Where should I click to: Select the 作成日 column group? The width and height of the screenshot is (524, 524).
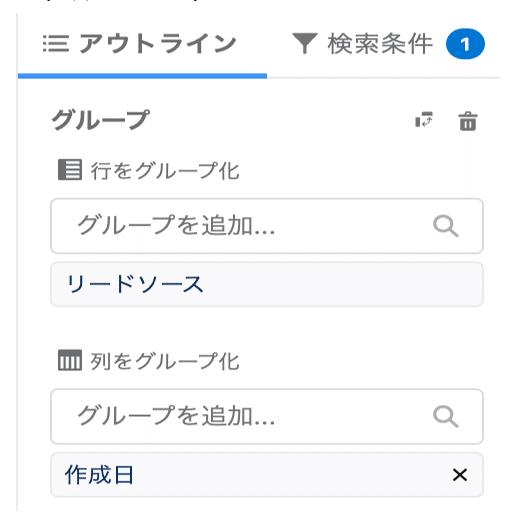click(x=267, y=475)
